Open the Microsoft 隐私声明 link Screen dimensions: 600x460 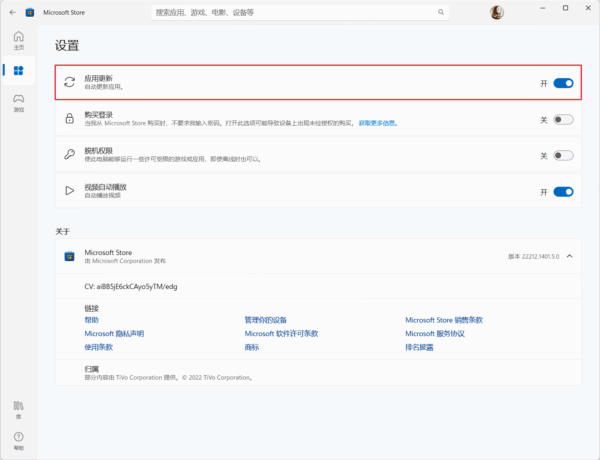[114, 333]
